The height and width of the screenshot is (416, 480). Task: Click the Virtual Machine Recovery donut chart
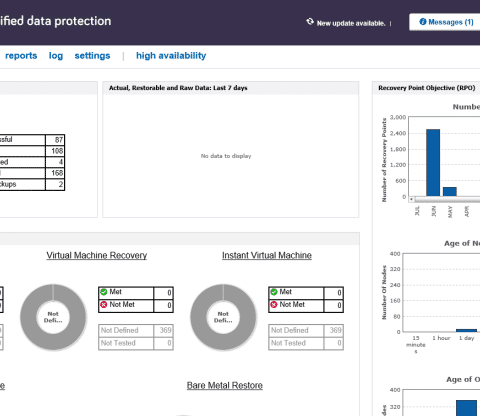(53, 317)
